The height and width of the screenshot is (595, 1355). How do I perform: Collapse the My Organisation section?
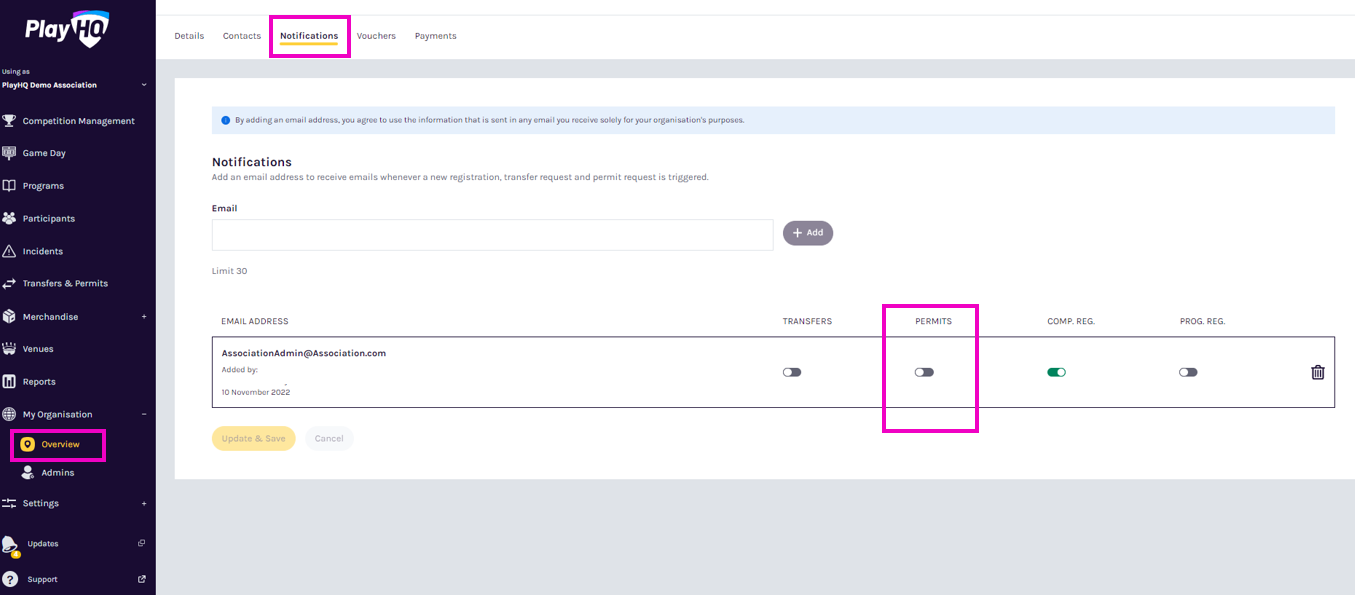(x=143, y=414)
